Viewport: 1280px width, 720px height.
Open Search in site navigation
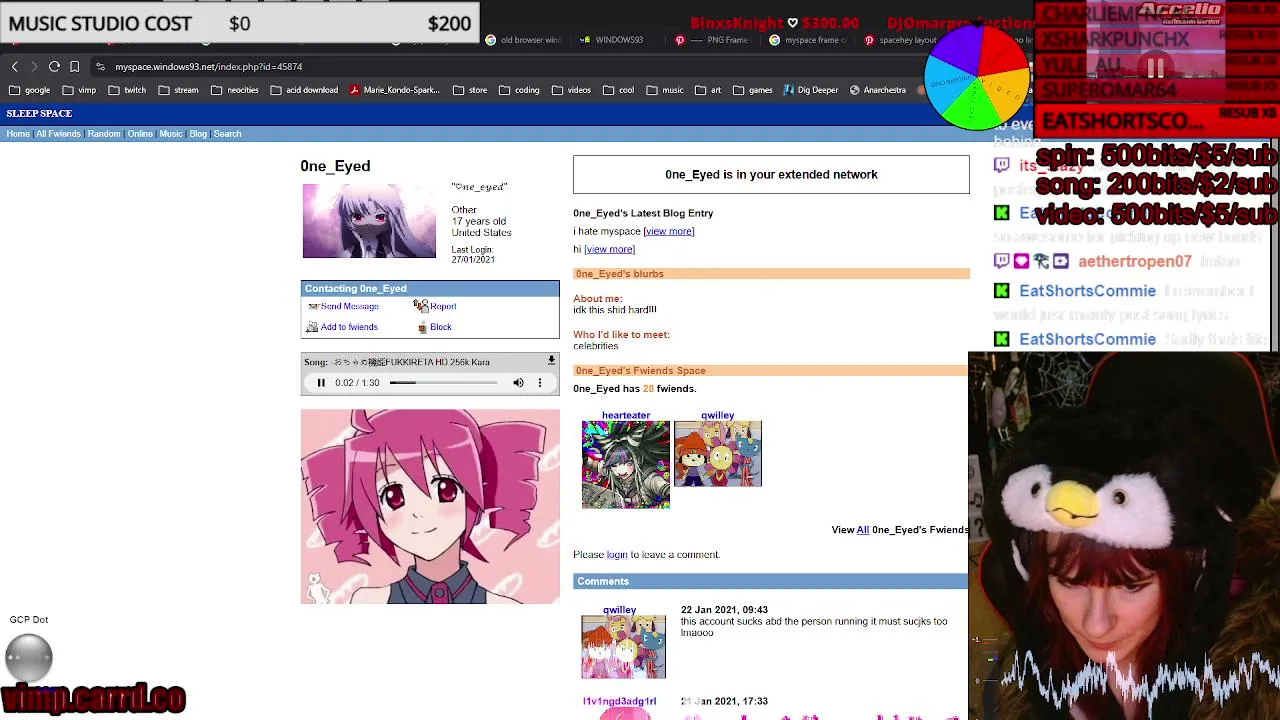click(227, 134)
